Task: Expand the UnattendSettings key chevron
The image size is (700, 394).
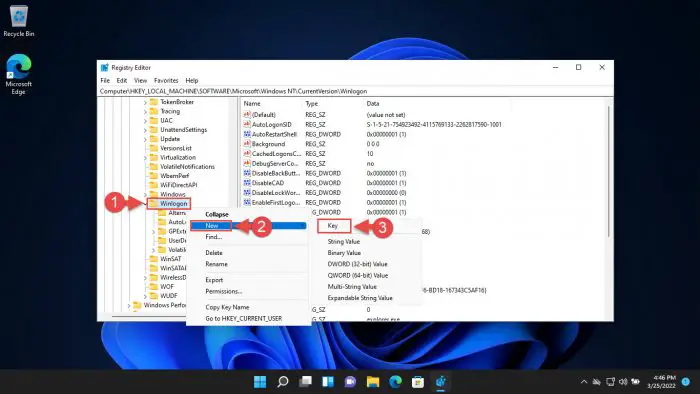Action: point(145,130)
